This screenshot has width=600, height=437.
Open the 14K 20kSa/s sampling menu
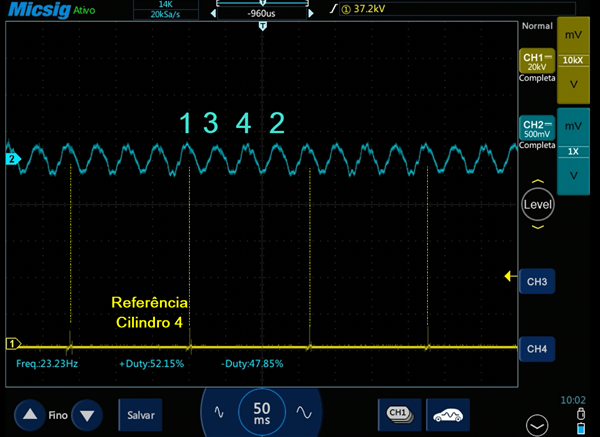coord(153,11)
